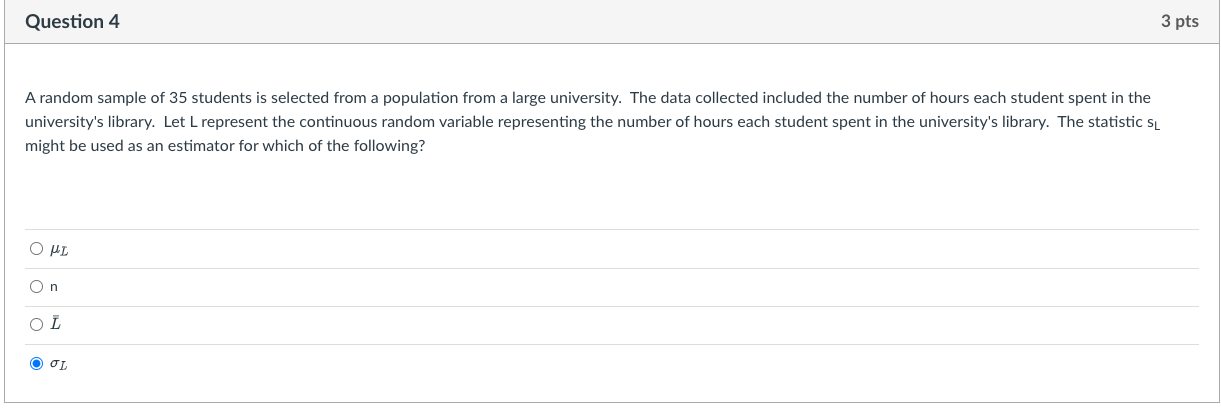Click the gray question header bar
The height and width of the screenshot is (420, 1221).
pyautogui.click(x=610, y=22)
